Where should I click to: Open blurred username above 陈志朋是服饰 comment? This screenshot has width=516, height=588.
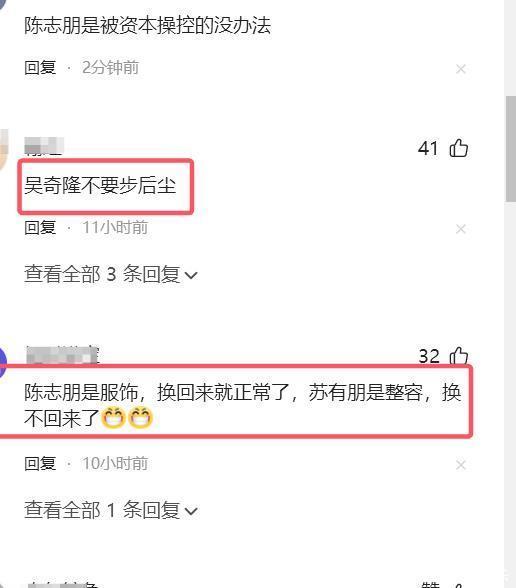[x=63, y=355]
